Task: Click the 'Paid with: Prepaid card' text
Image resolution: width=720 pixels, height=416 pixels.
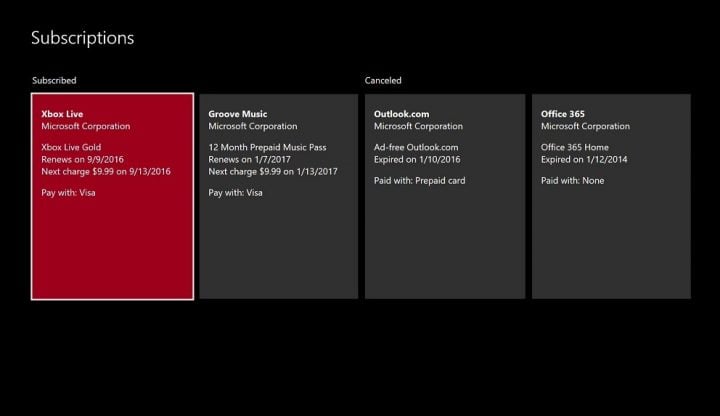Action: point(419,181)
